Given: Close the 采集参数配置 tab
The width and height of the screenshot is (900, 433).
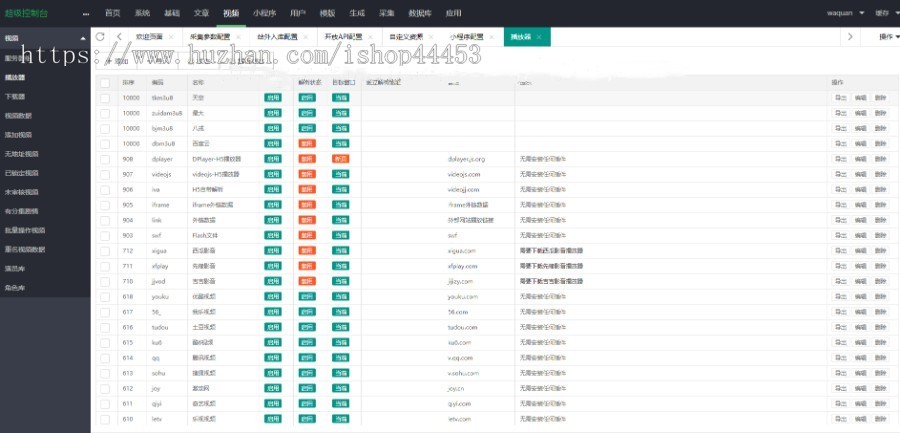Looking at the screenshot, I should 238,37.
